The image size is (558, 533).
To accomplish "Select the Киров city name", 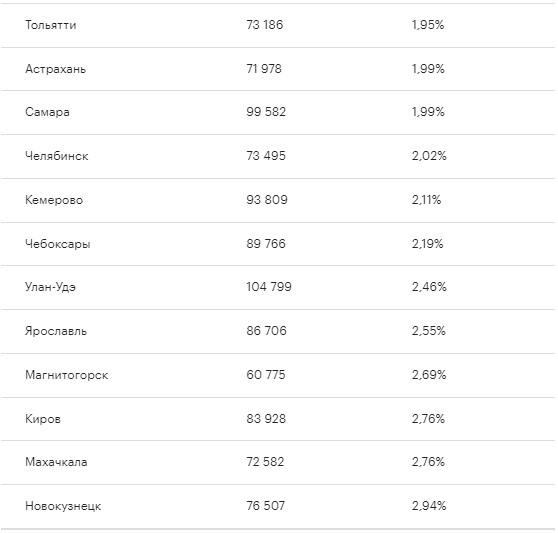I will tap(43, 419).
